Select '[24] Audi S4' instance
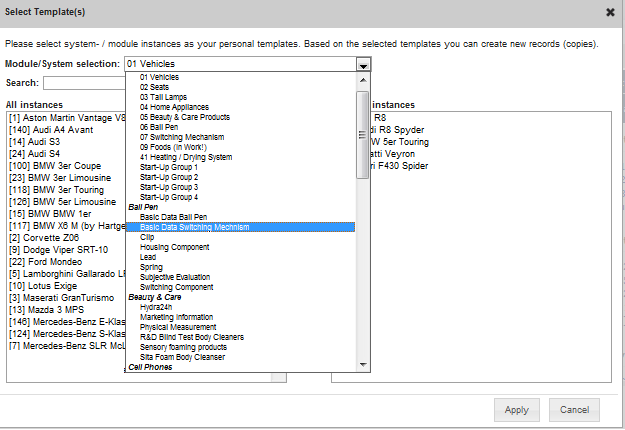This screenshot has height=430, width=625. point(34,154)
